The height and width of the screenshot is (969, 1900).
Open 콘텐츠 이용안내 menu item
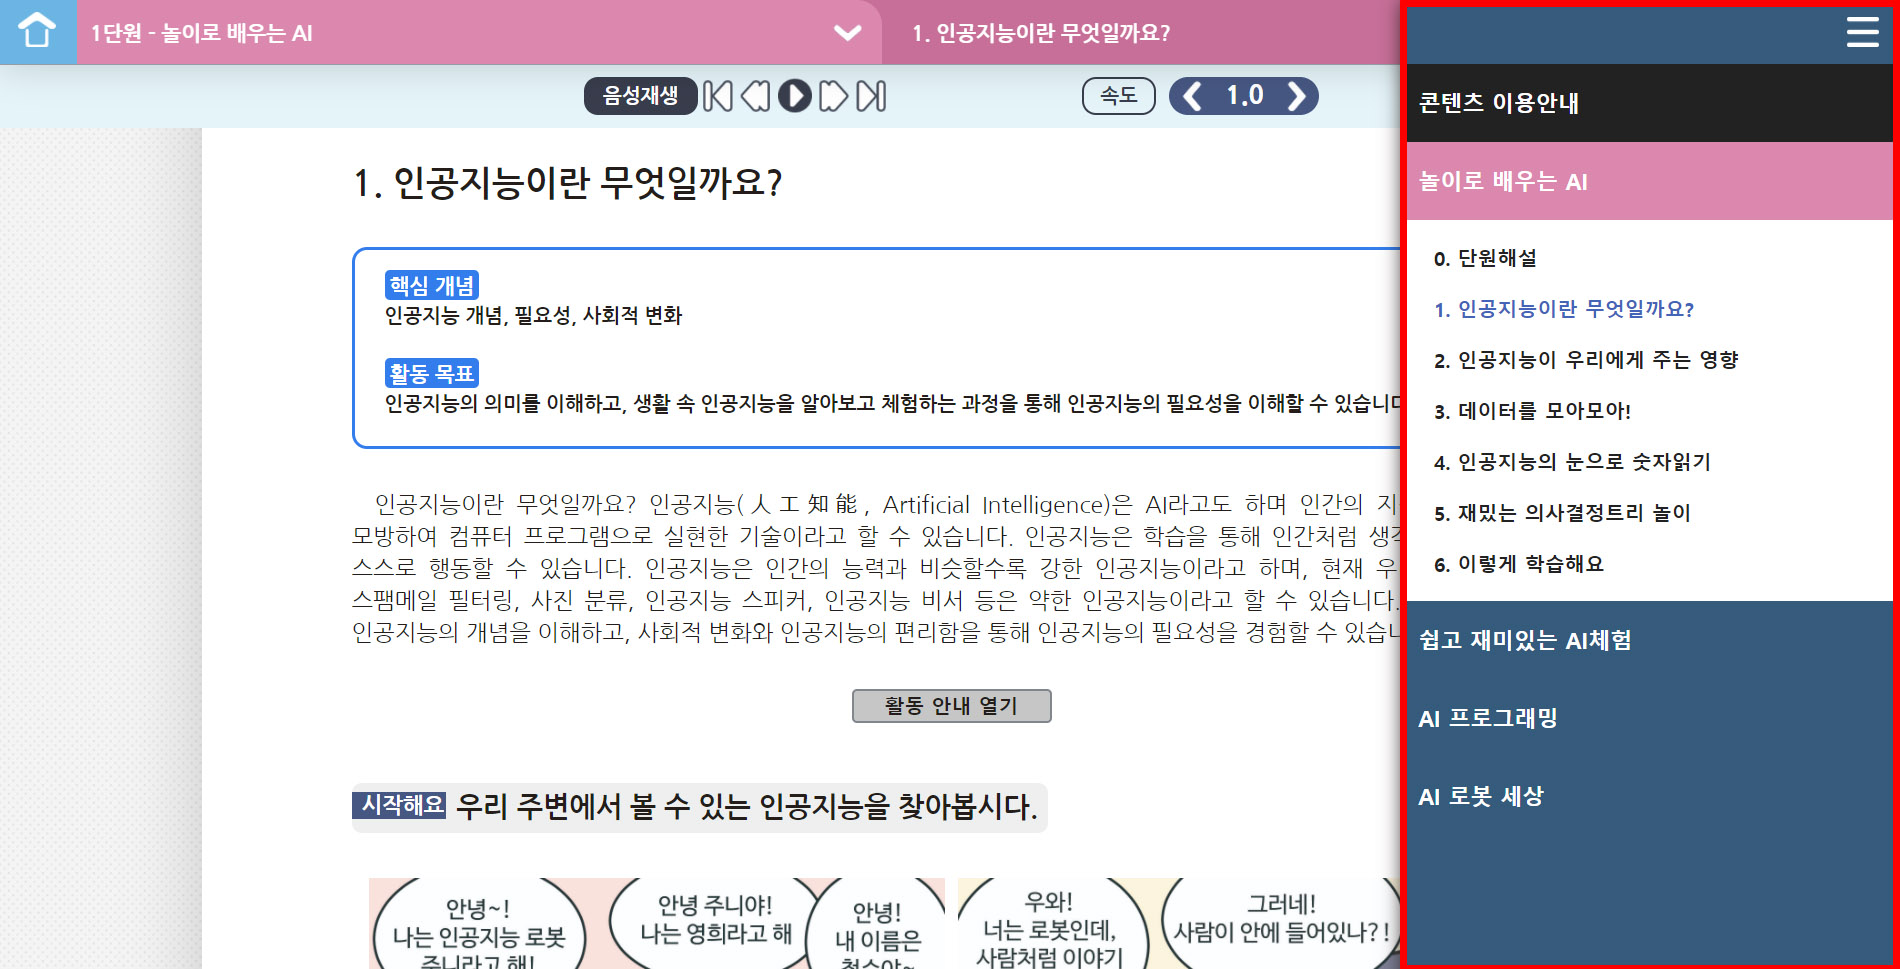pos(1649,103)
